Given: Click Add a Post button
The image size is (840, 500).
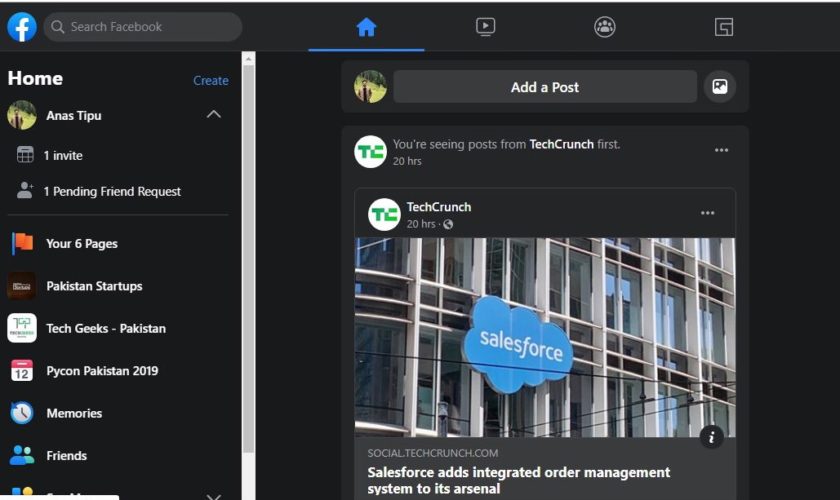Looking at the screenshot, I should pos(545,87).
